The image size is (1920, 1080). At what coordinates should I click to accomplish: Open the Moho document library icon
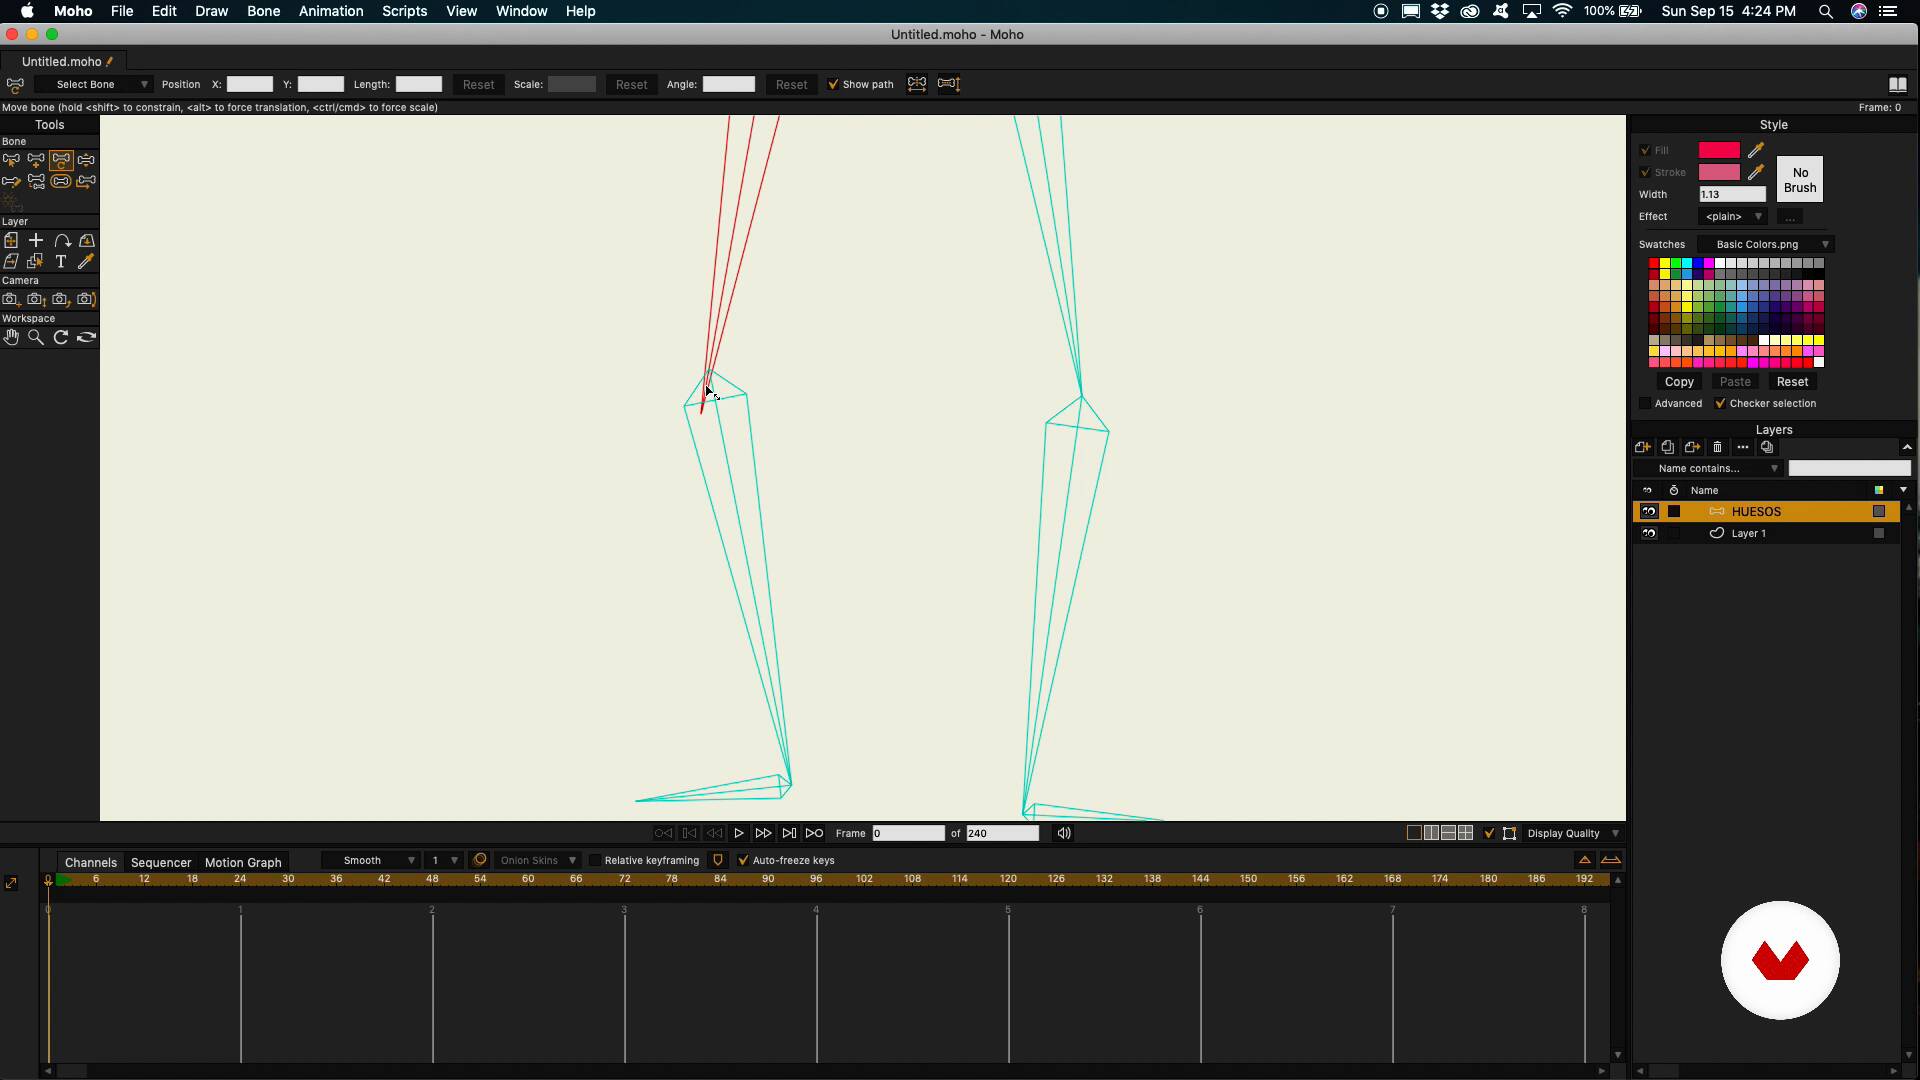coord(1897,85)
